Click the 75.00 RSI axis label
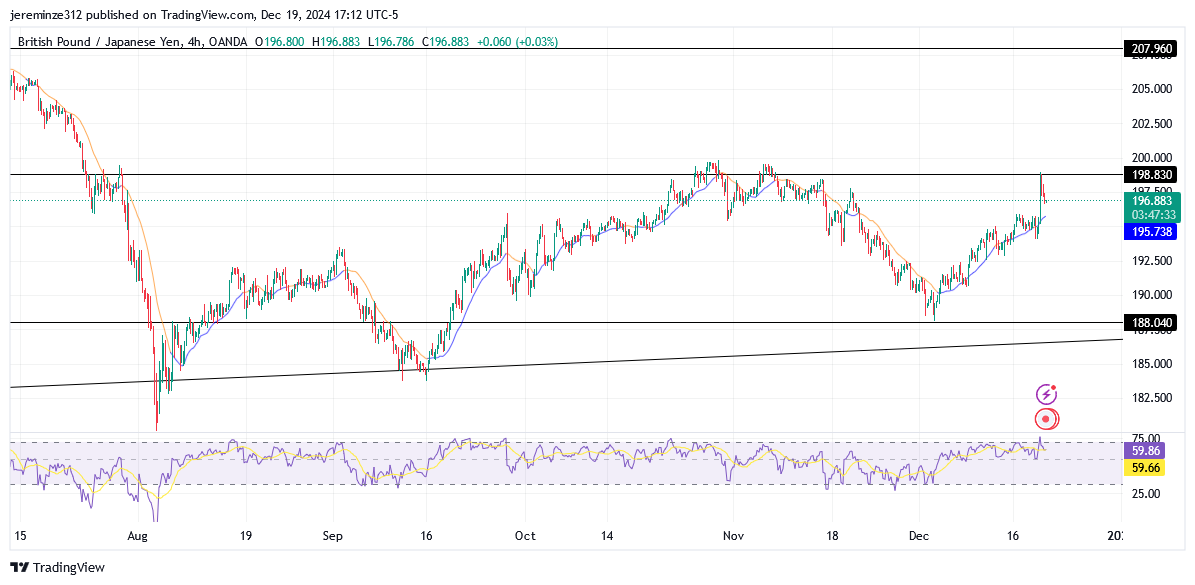 point(1146,438)
